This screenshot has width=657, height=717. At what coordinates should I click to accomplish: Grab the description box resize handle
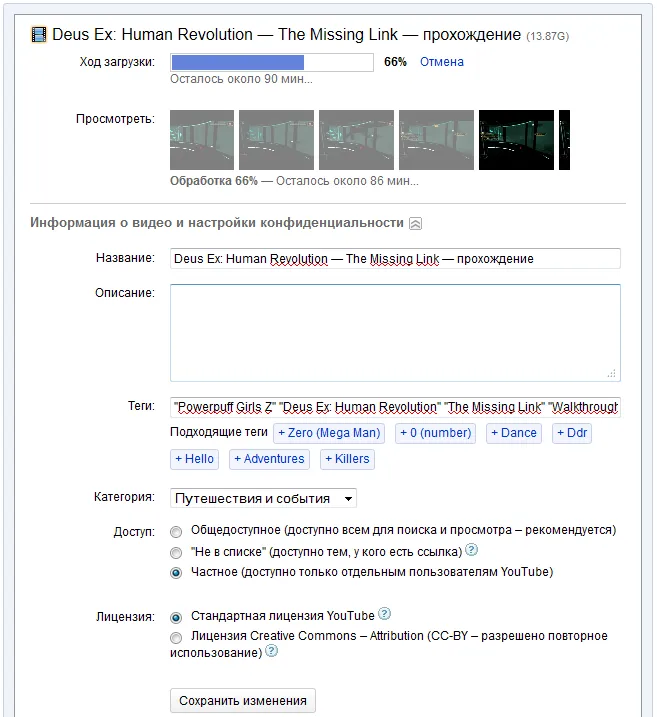point(612,374)
